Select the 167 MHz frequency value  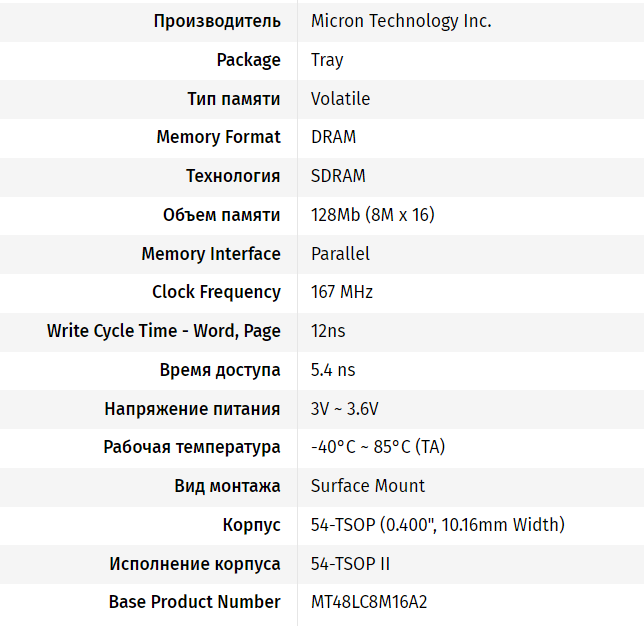coord(342,292)
